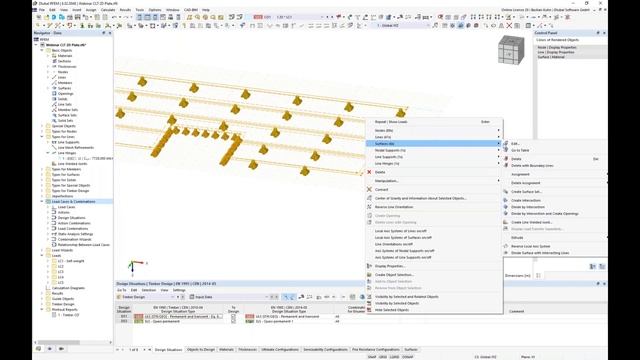Toggle To Design checkbox for DS2 row
Screen dimensions: 640x360
(233, 321)
